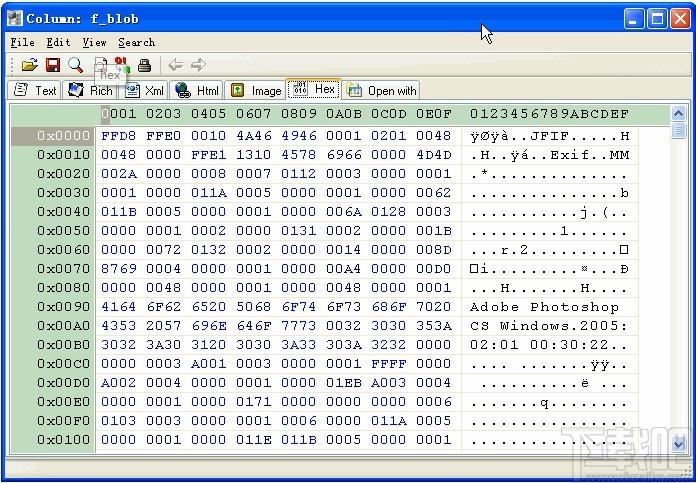Screen dimensions: 696x483
Task: Click hex value 002A in row 0x0020
Action: (x=119, y=174)
